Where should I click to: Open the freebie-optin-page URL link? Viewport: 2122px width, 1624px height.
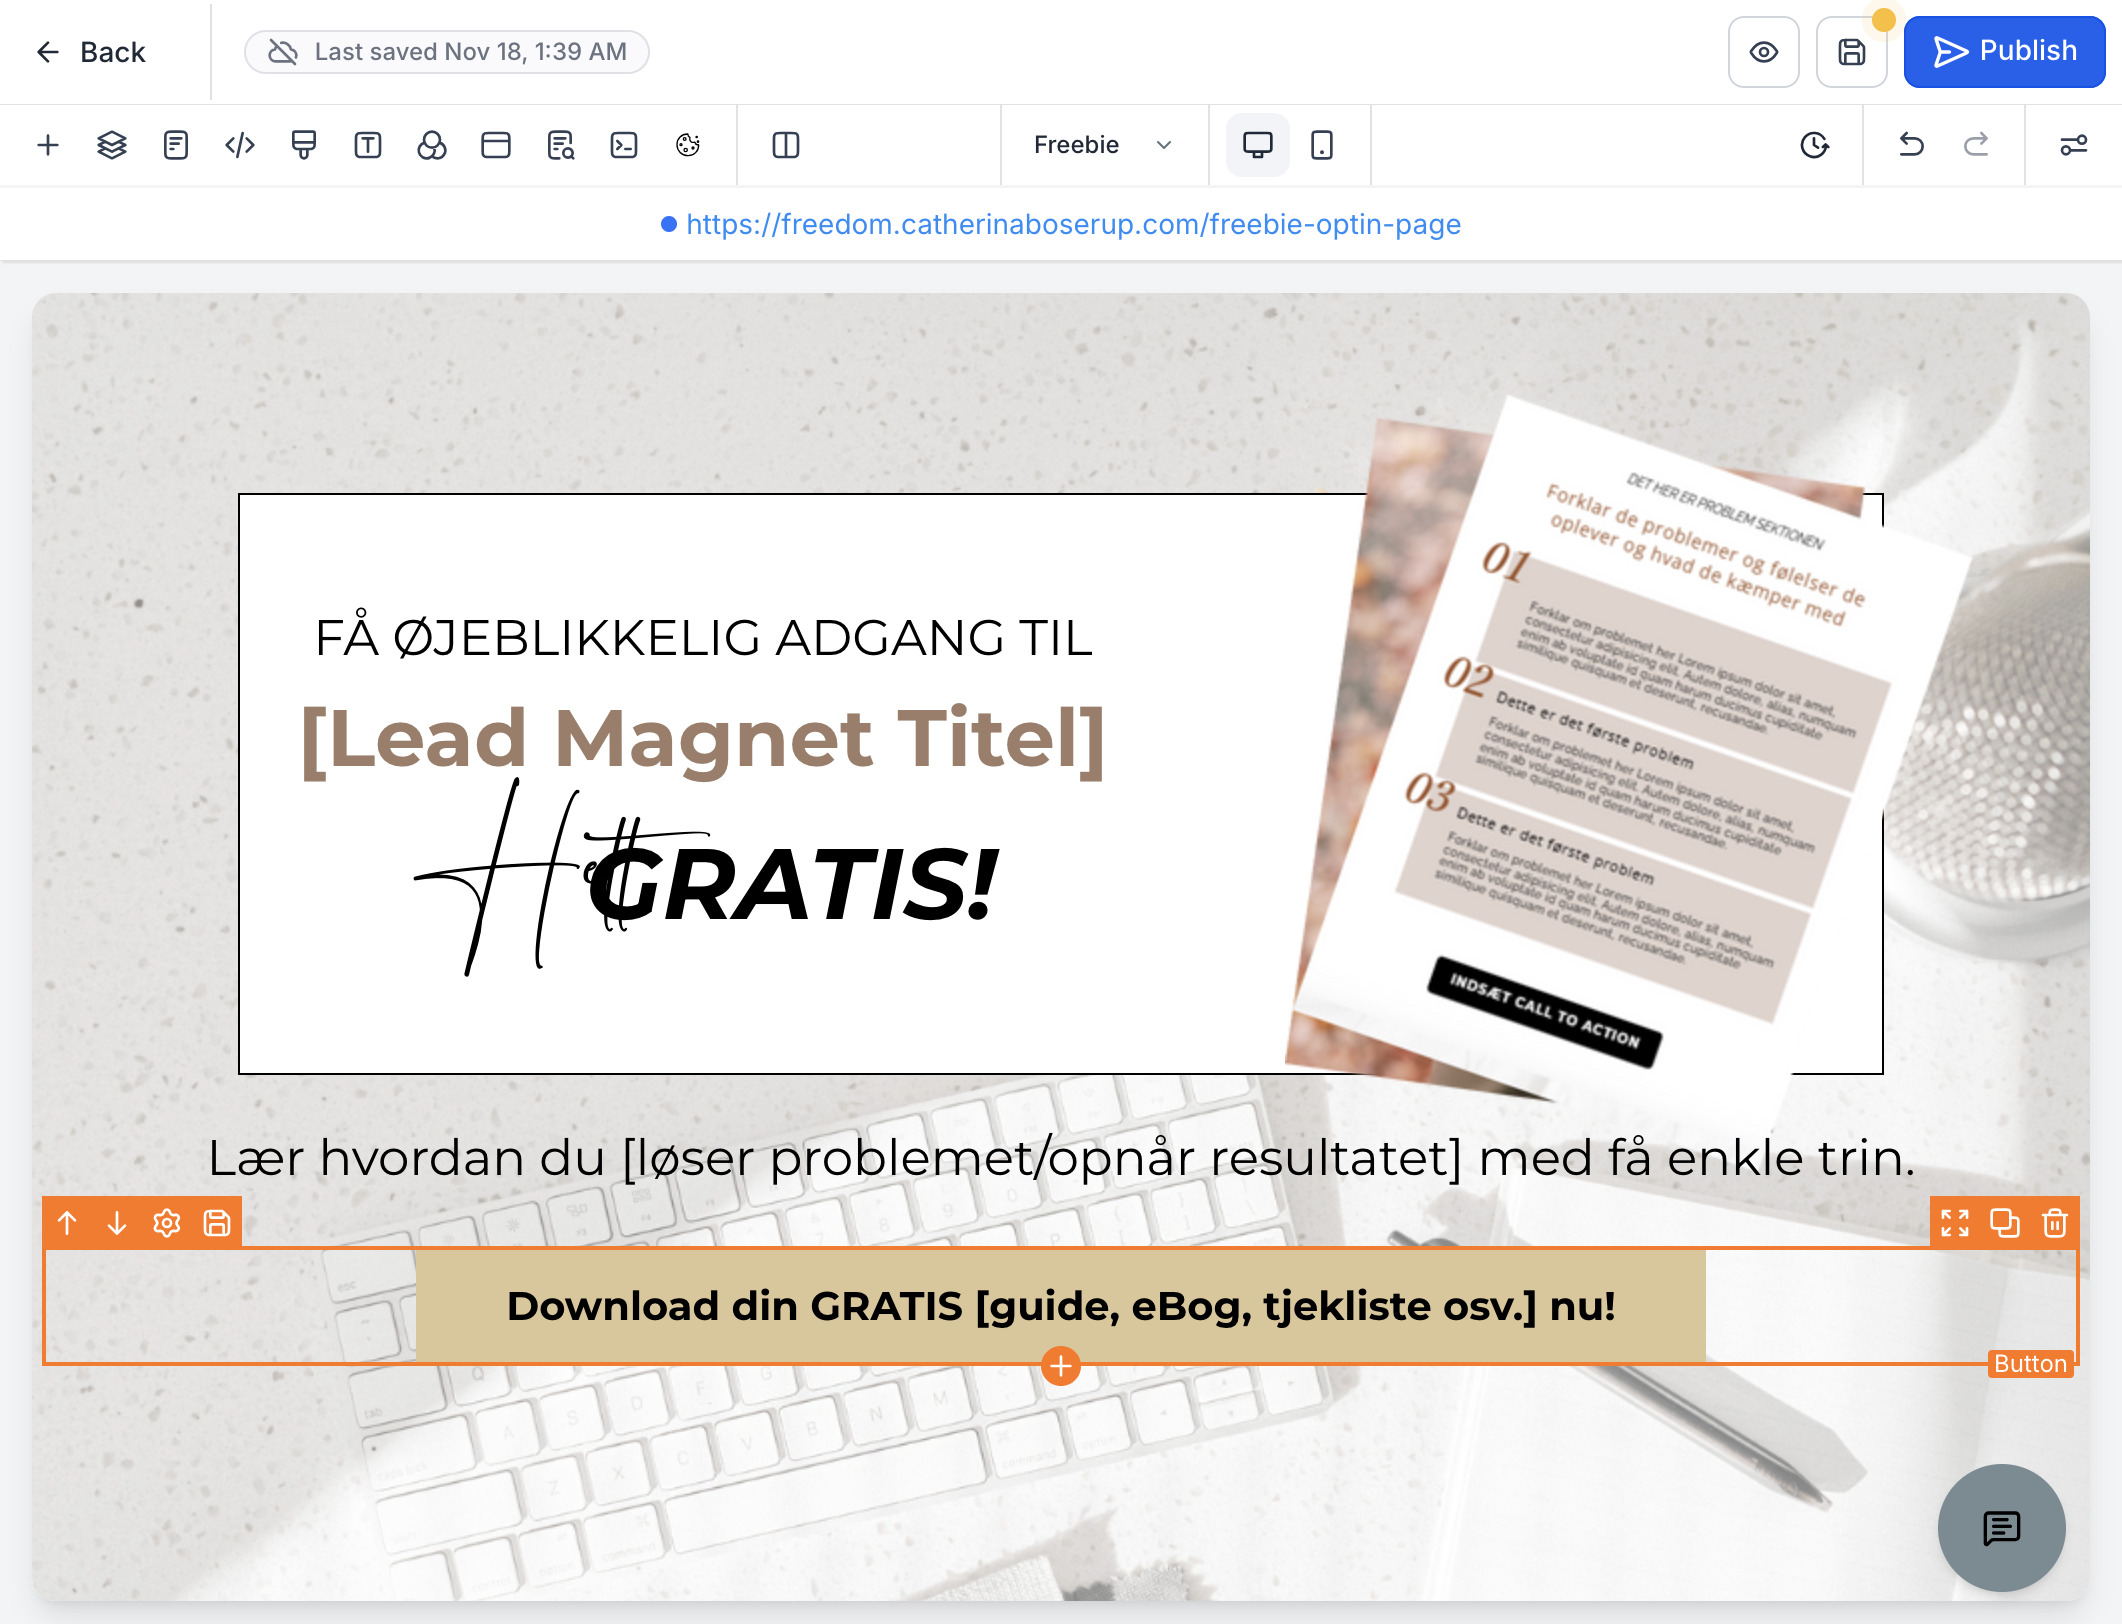(x=1073, y=224)
